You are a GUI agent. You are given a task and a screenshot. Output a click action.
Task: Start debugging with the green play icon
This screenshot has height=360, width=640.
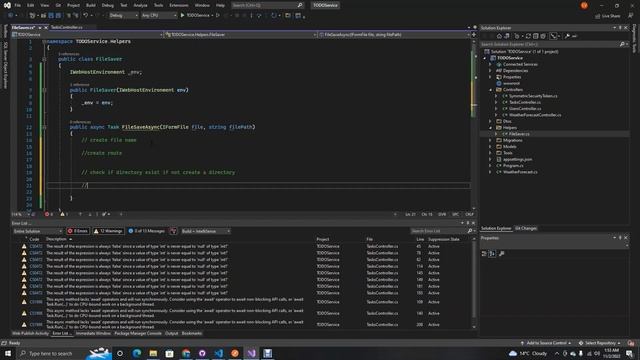[182, 16]
